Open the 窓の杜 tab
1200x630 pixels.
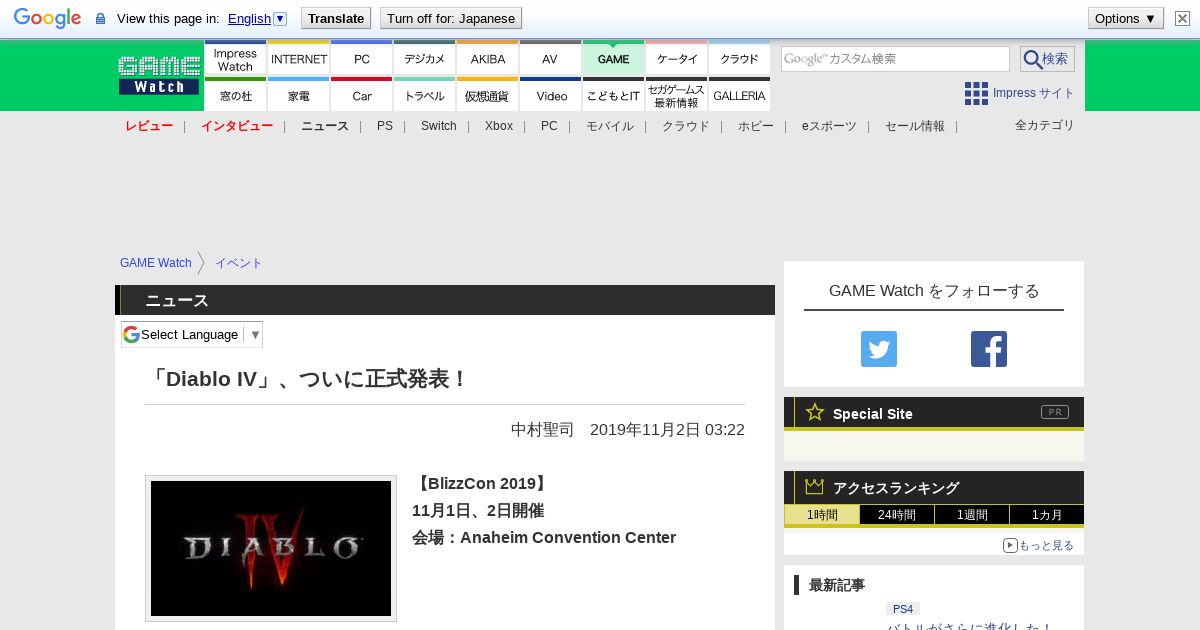235,95
